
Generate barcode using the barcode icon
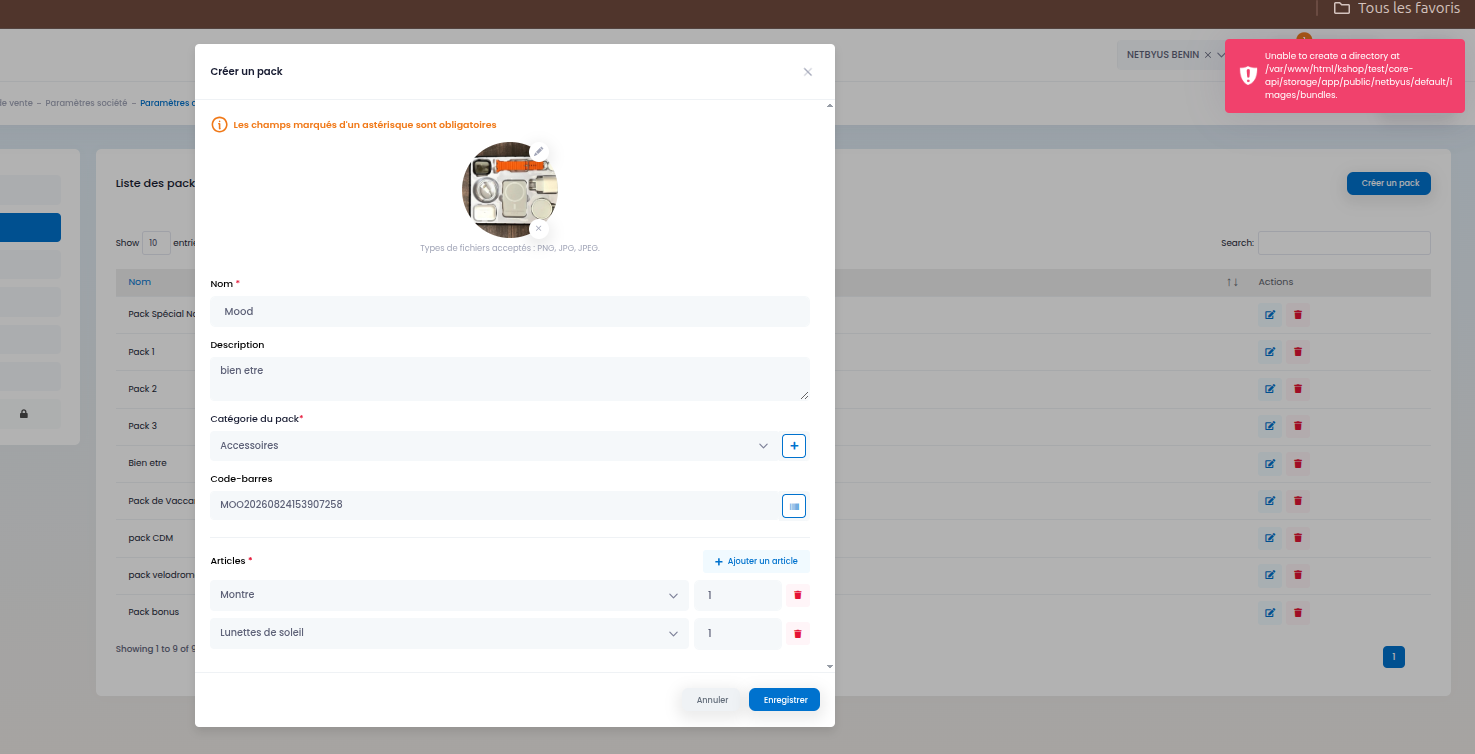tap(794, 506)
